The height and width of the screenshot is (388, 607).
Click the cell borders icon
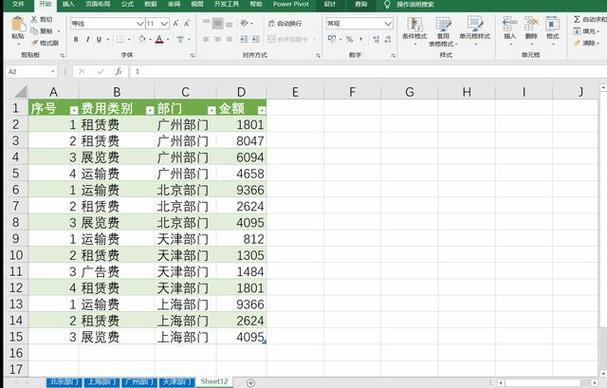[120, 39]
